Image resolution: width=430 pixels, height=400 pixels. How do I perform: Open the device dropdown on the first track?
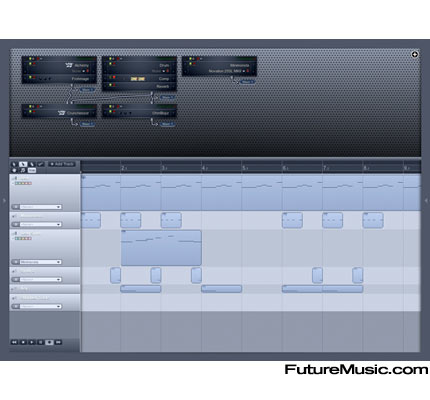pyautogui.click(x=40, y=207)
